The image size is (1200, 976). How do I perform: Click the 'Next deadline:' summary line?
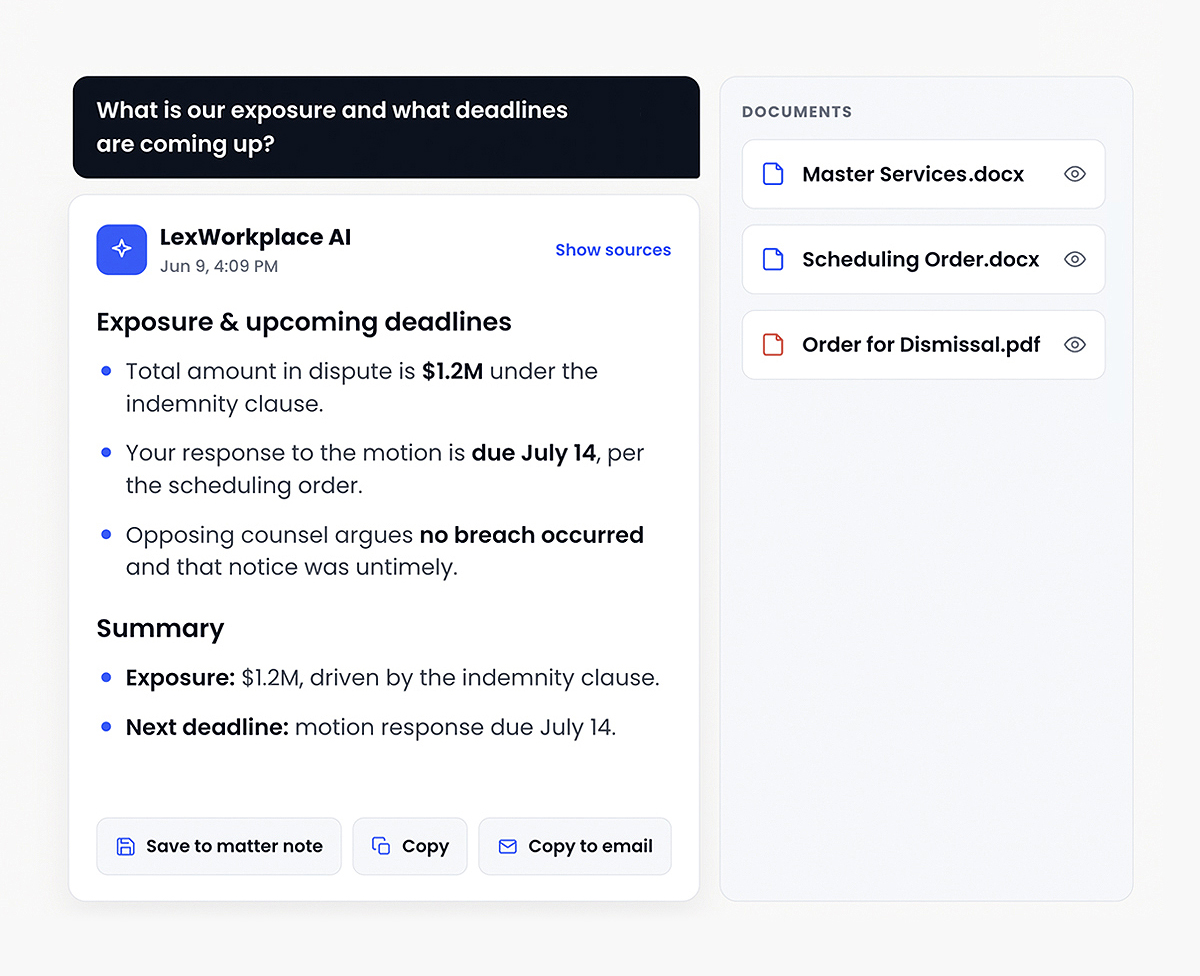pos(371,727)
